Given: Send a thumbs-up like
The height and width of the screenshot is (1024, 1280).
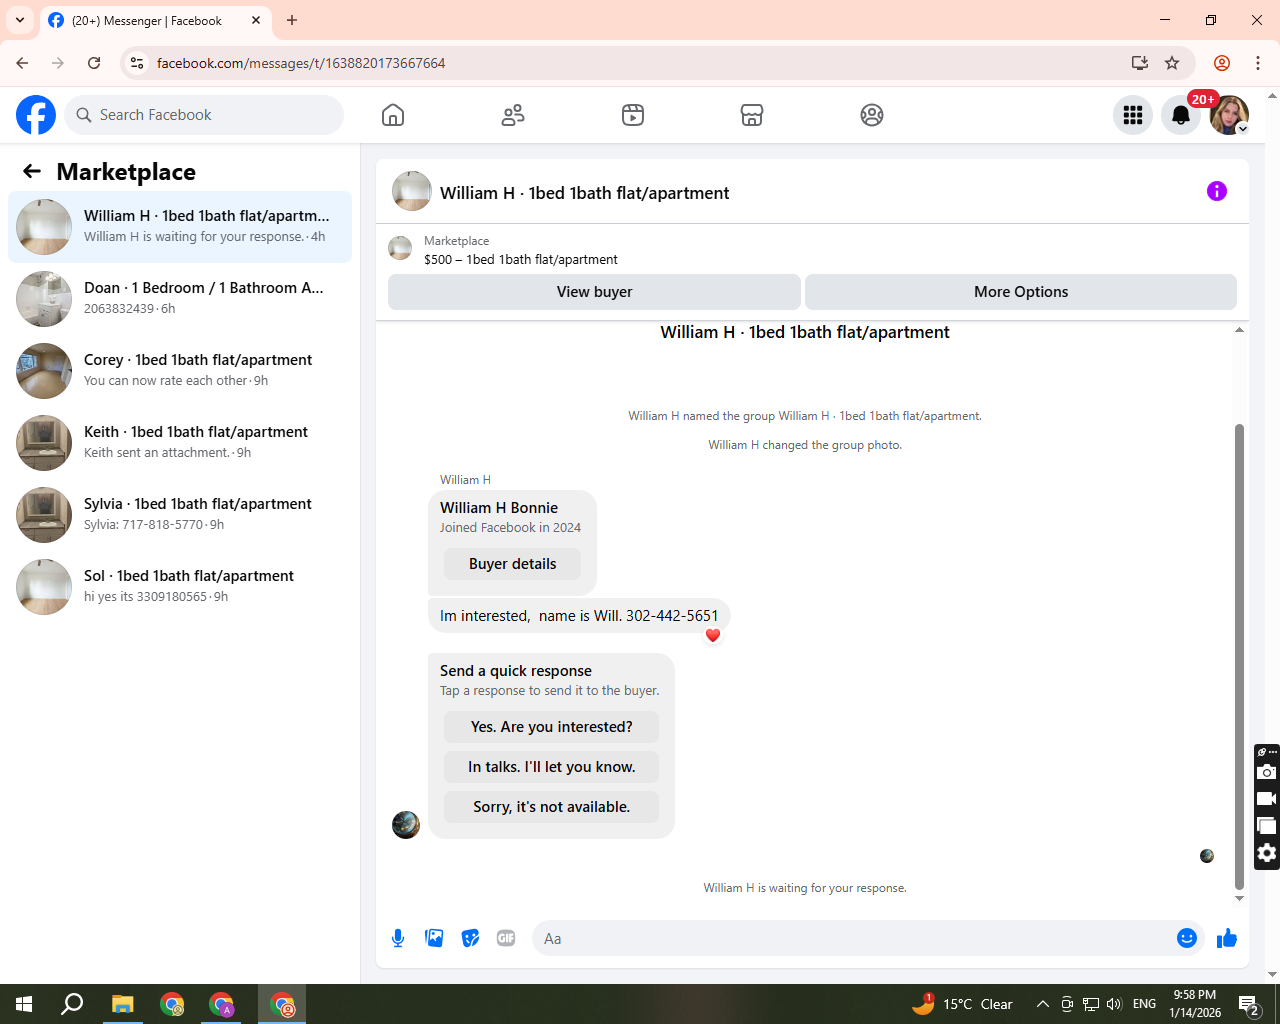Looking at the screenshot, I should tap(1227, 938).
